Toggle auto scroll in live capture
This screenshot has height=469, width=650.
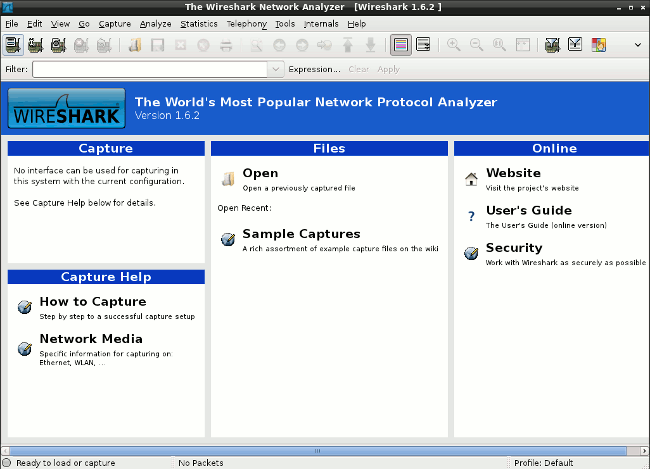[x=423, y=45]
